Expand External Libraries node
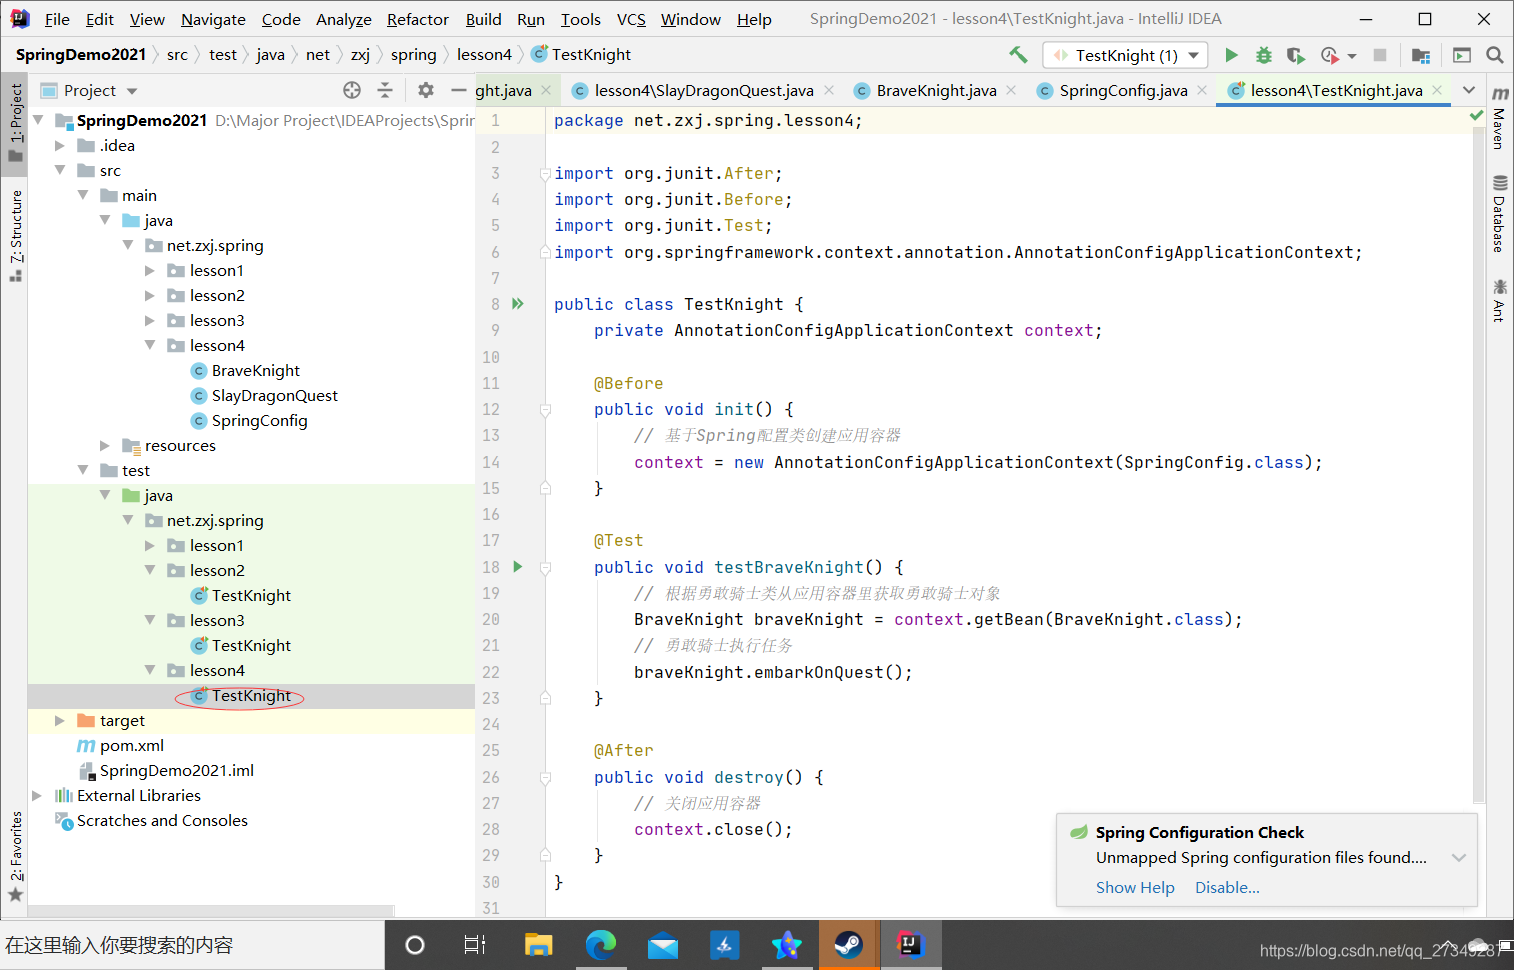This screenshot has width=1514, height=970. click(x=37, y=795)
